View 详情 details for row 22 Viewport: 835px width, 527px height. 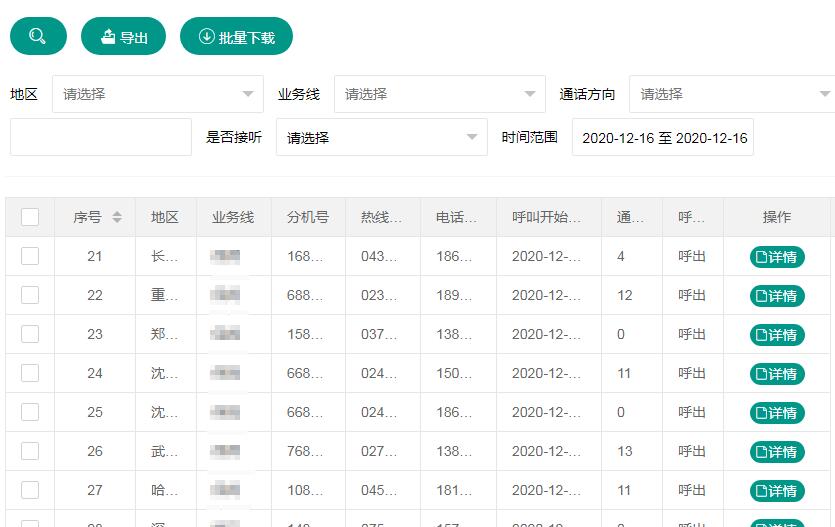[x=777, y=296]
